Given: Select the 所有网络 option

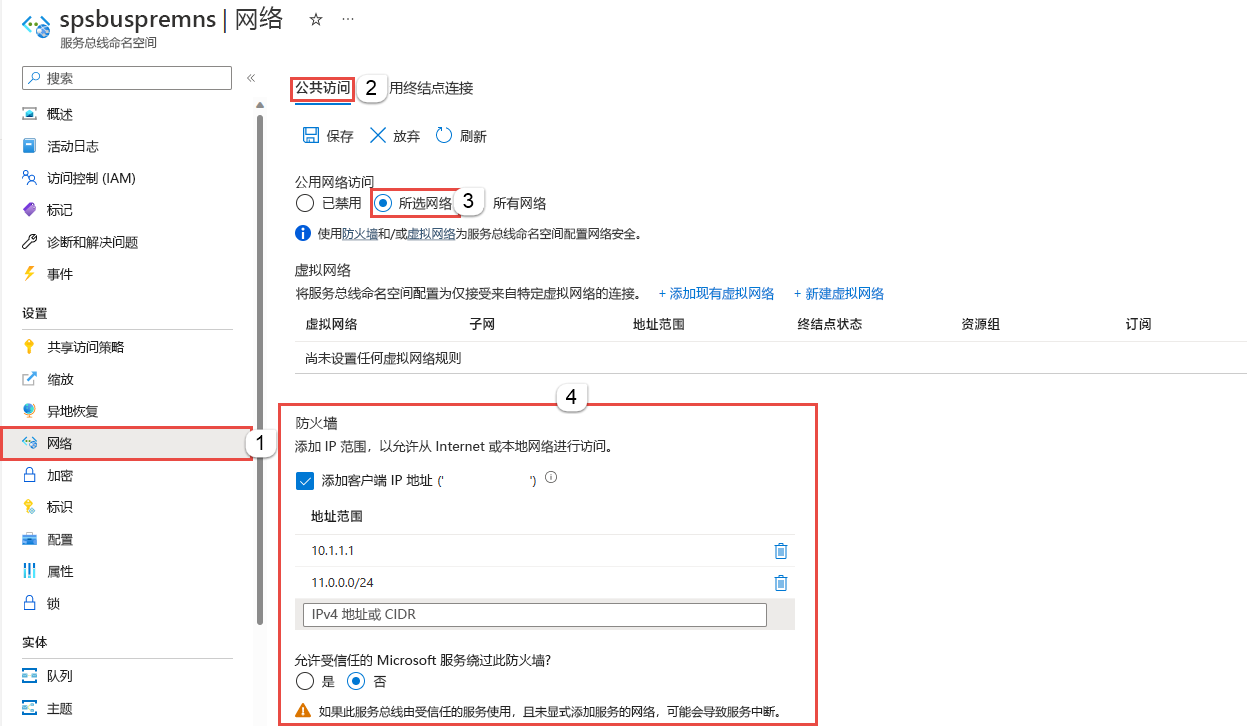Looking at the screenshot, I should point(519,203).
